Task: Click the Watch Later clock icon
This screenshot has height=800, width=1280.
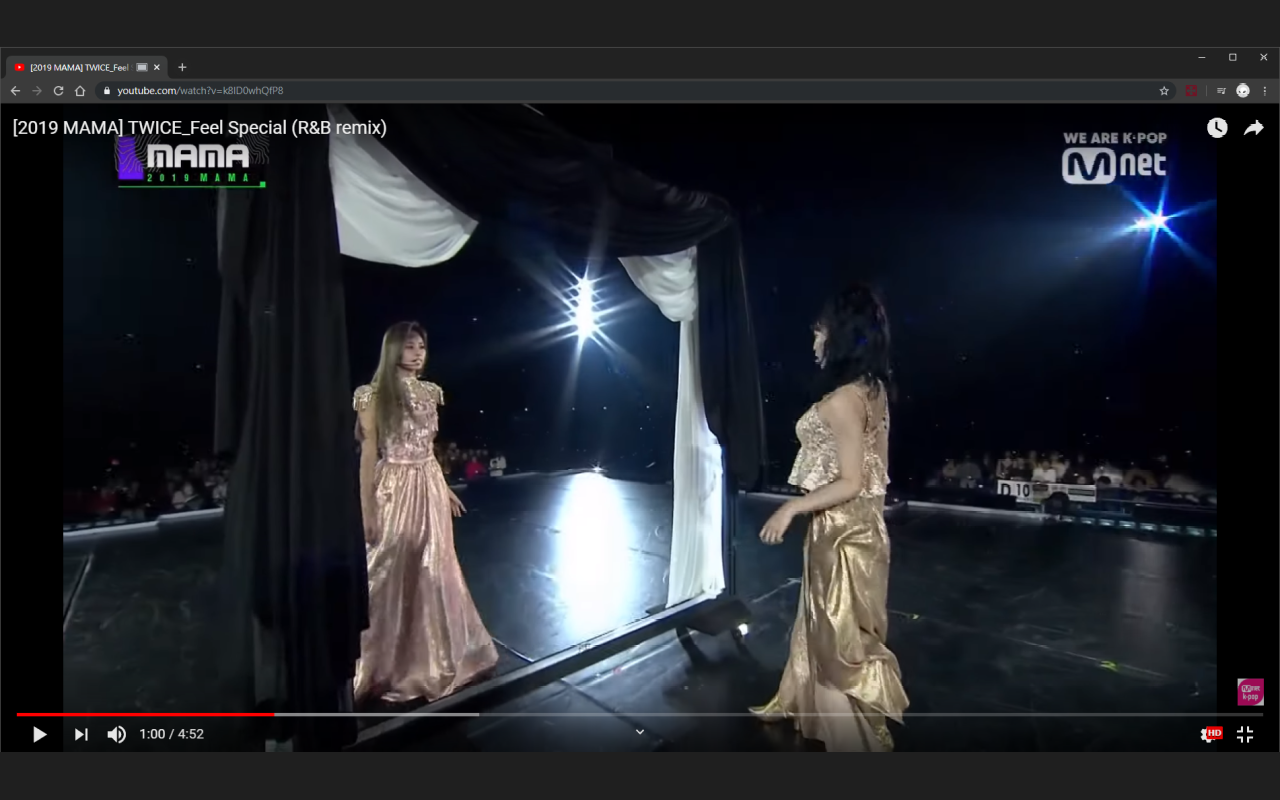Action: 1217,128
